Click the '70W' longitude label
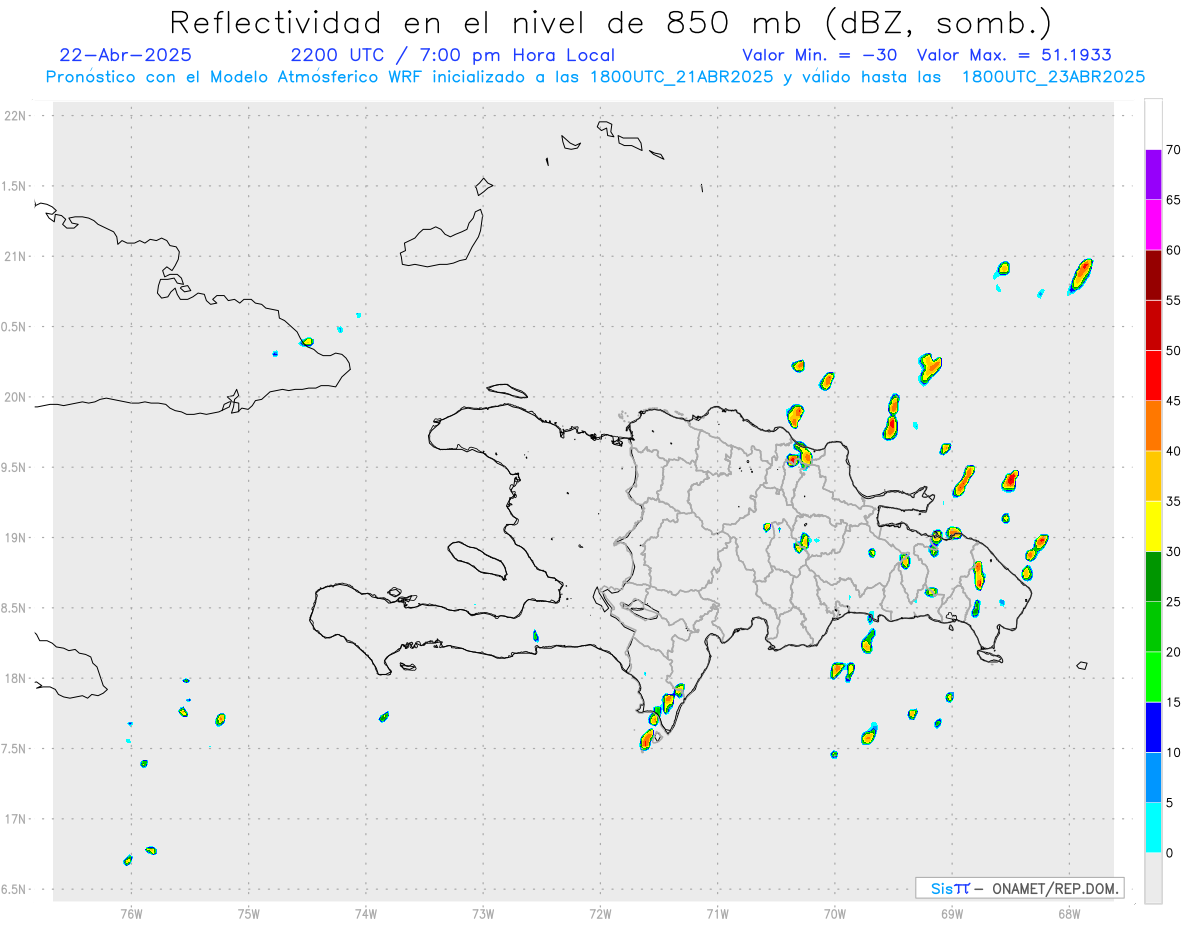The height and width of the screenshot is (927, 1200). [x=835, y=914]
